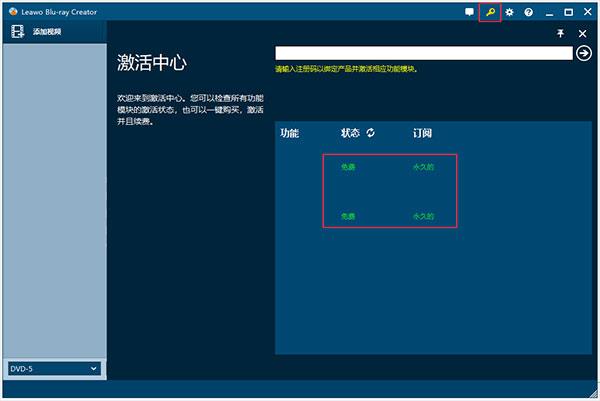The image size is (600, 401).
Task: Click the Leawo Blu-ray Creator app logo
Action: tap(13, 11)
